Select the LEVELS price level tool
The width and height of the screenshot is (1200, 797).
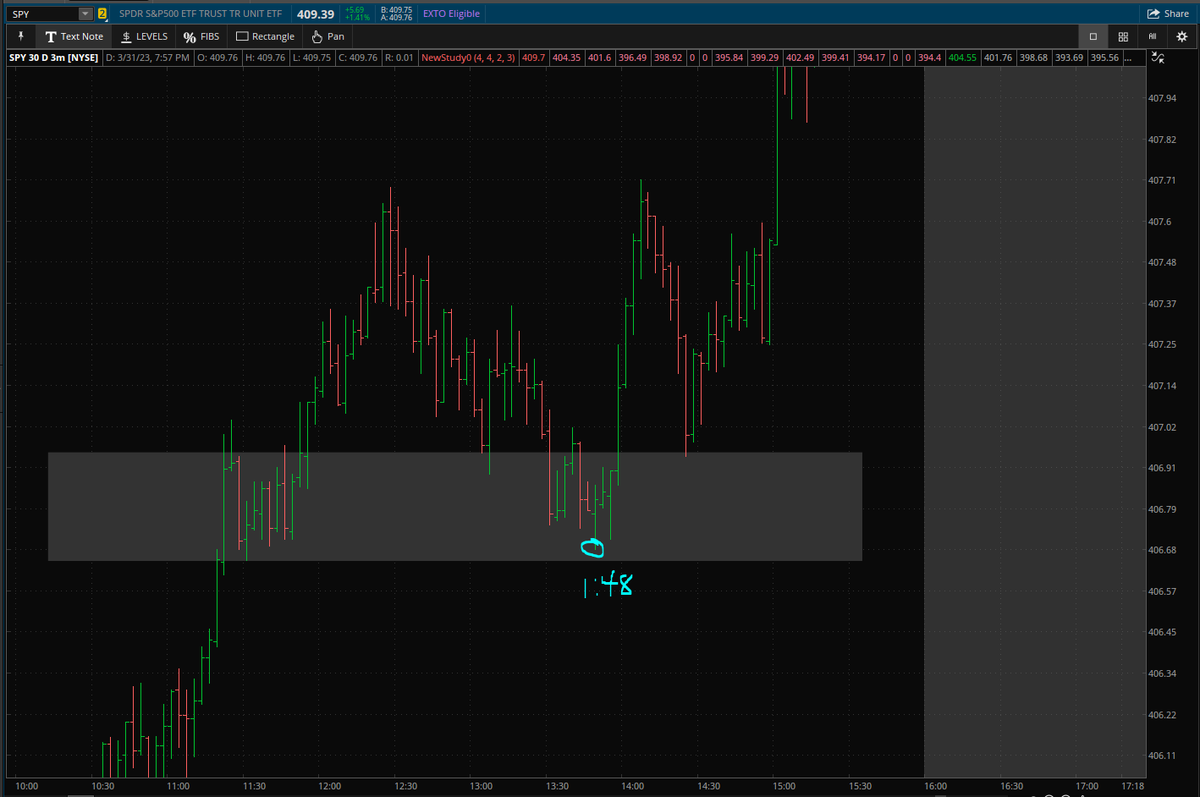pyautogui.click(x=144, y=36)
